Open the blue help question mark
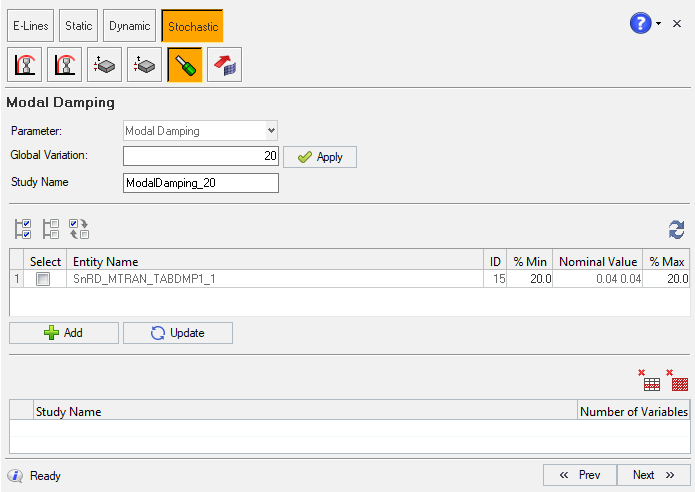695x492 pixels. (x=640, y=23)
